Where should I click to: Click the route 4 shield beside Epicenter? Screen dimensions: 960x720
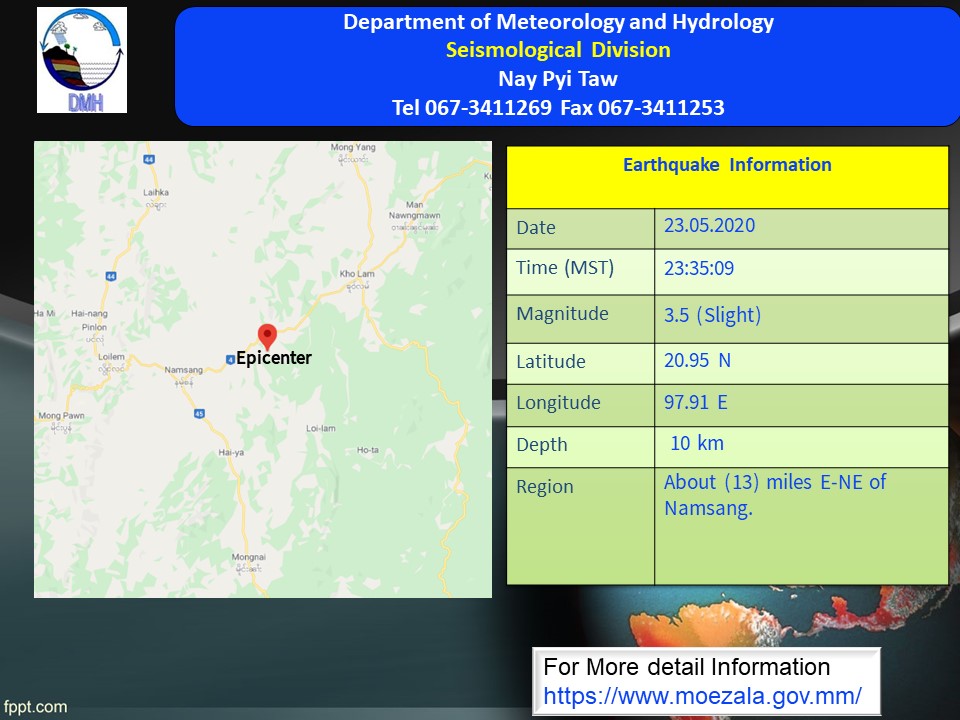tap(230, 359)
